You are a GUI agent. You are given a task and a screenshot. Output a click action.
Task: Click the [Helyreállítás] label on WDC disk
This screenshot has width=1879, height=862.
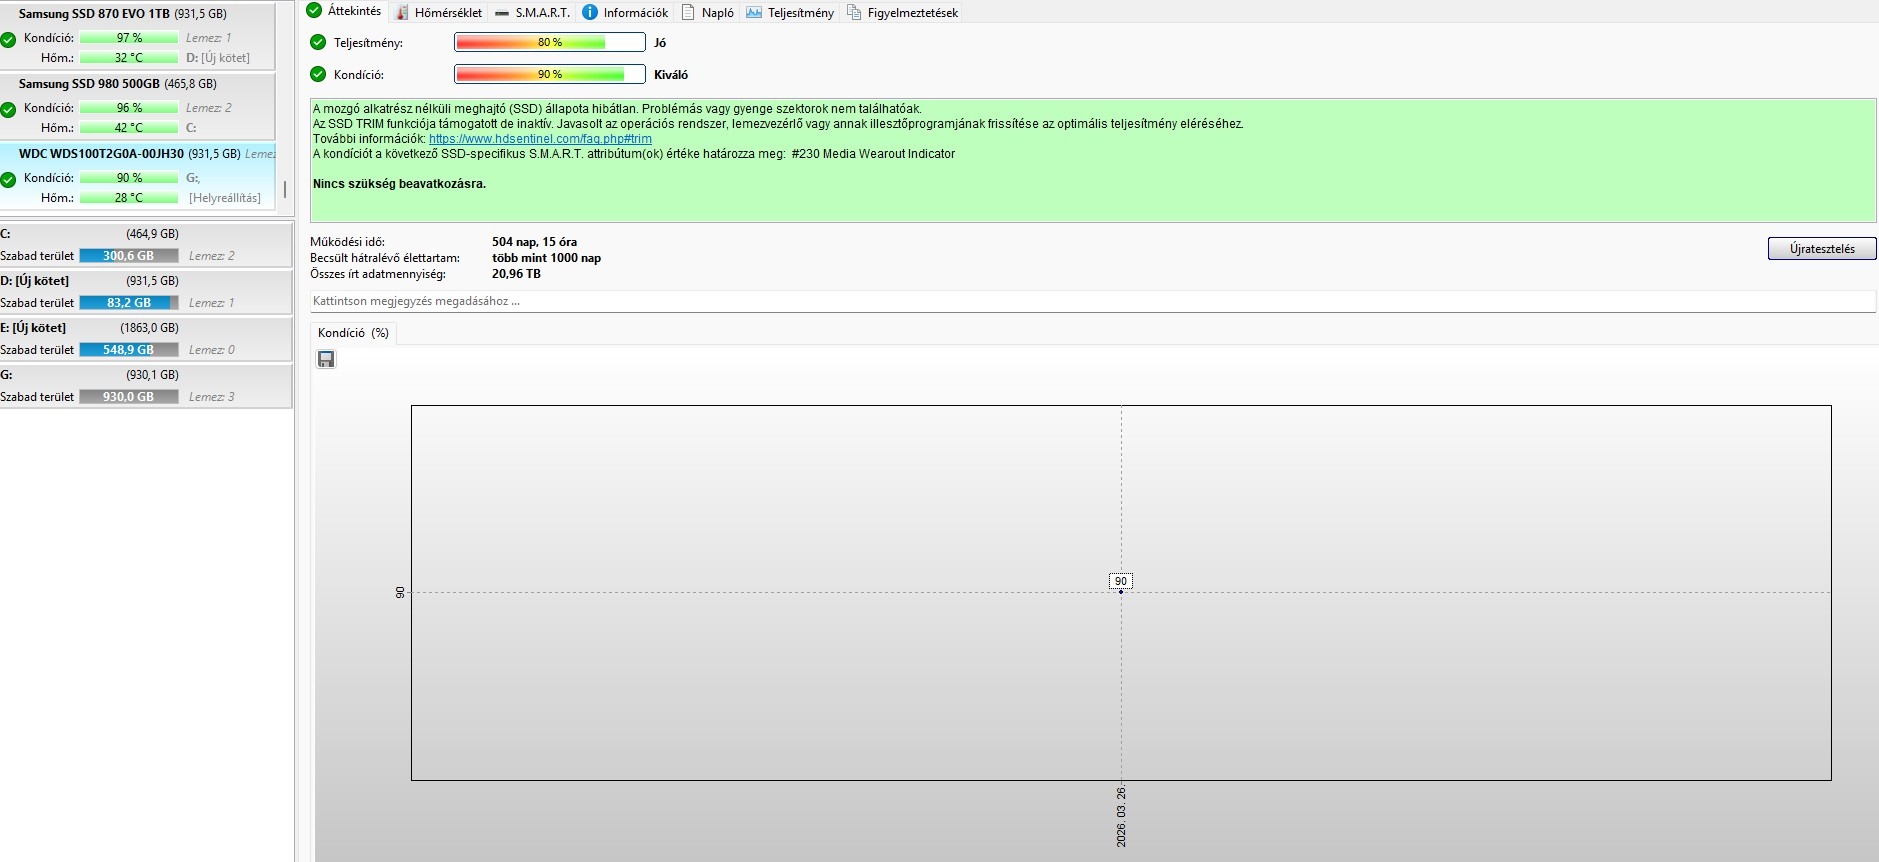[x=225, y=198]
